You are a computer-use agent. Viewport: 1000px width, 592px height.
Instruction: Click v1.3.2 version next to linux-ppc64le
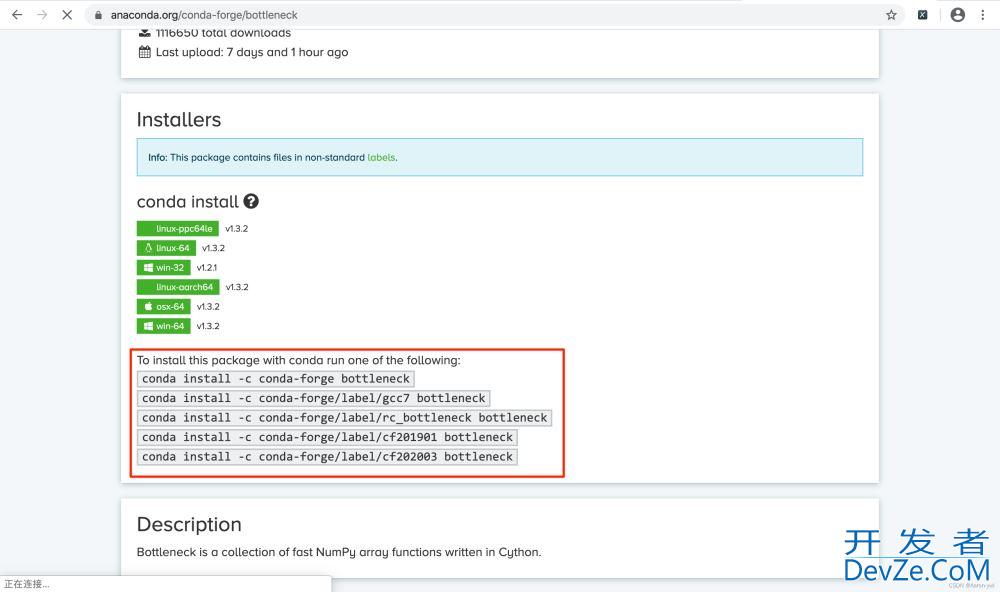(237, 228)
